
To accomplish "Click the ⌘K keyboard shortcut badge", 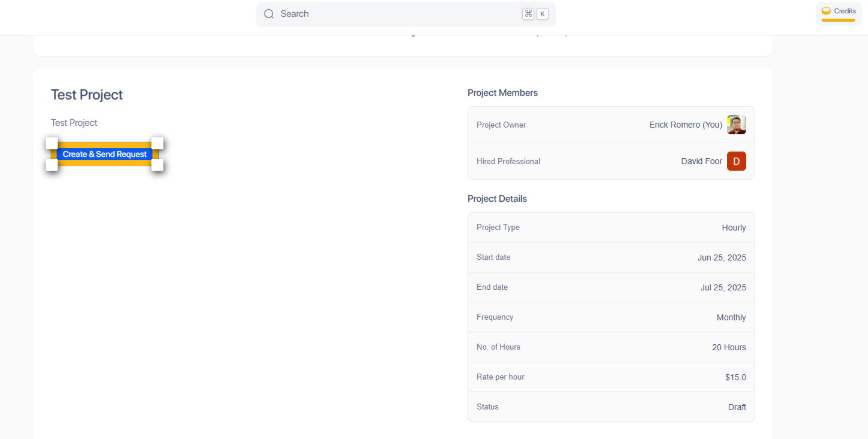I will point(535,14).
